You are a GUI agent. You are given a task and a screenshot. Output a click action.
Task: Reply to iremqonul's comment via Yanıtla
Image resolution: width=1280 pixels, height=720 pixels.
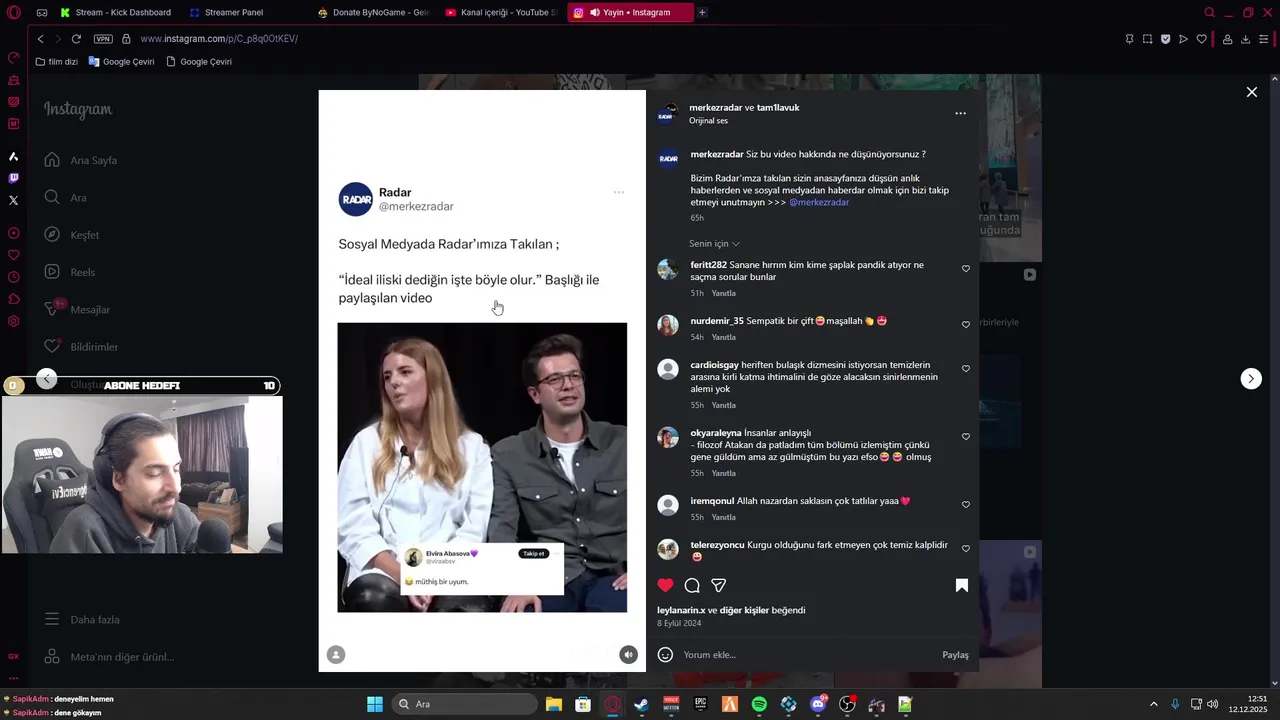coord(723,518)
